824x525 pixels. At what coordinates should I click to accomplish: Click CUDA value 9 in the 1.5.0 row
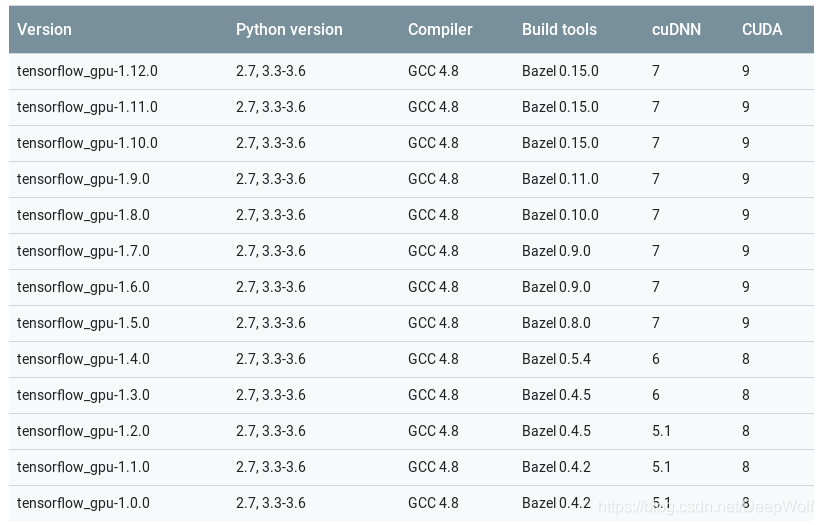click(x=746, y=323)
